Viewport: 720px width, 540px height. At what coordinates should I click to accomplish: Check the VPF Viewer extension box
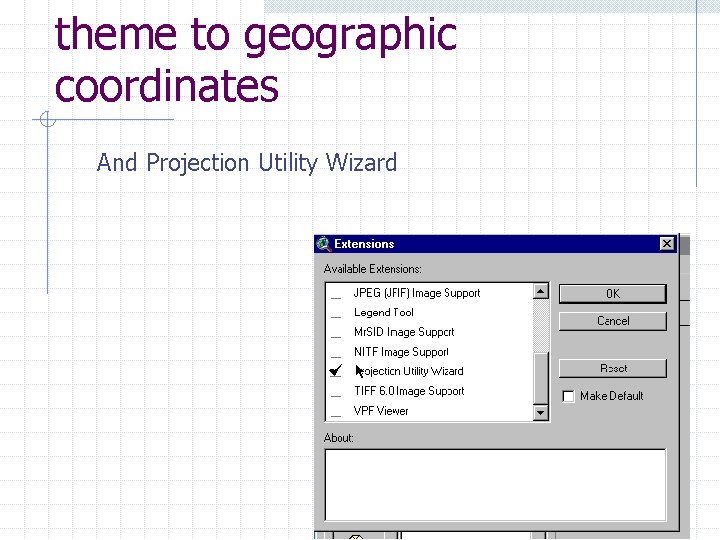click(x=336, y=411)
